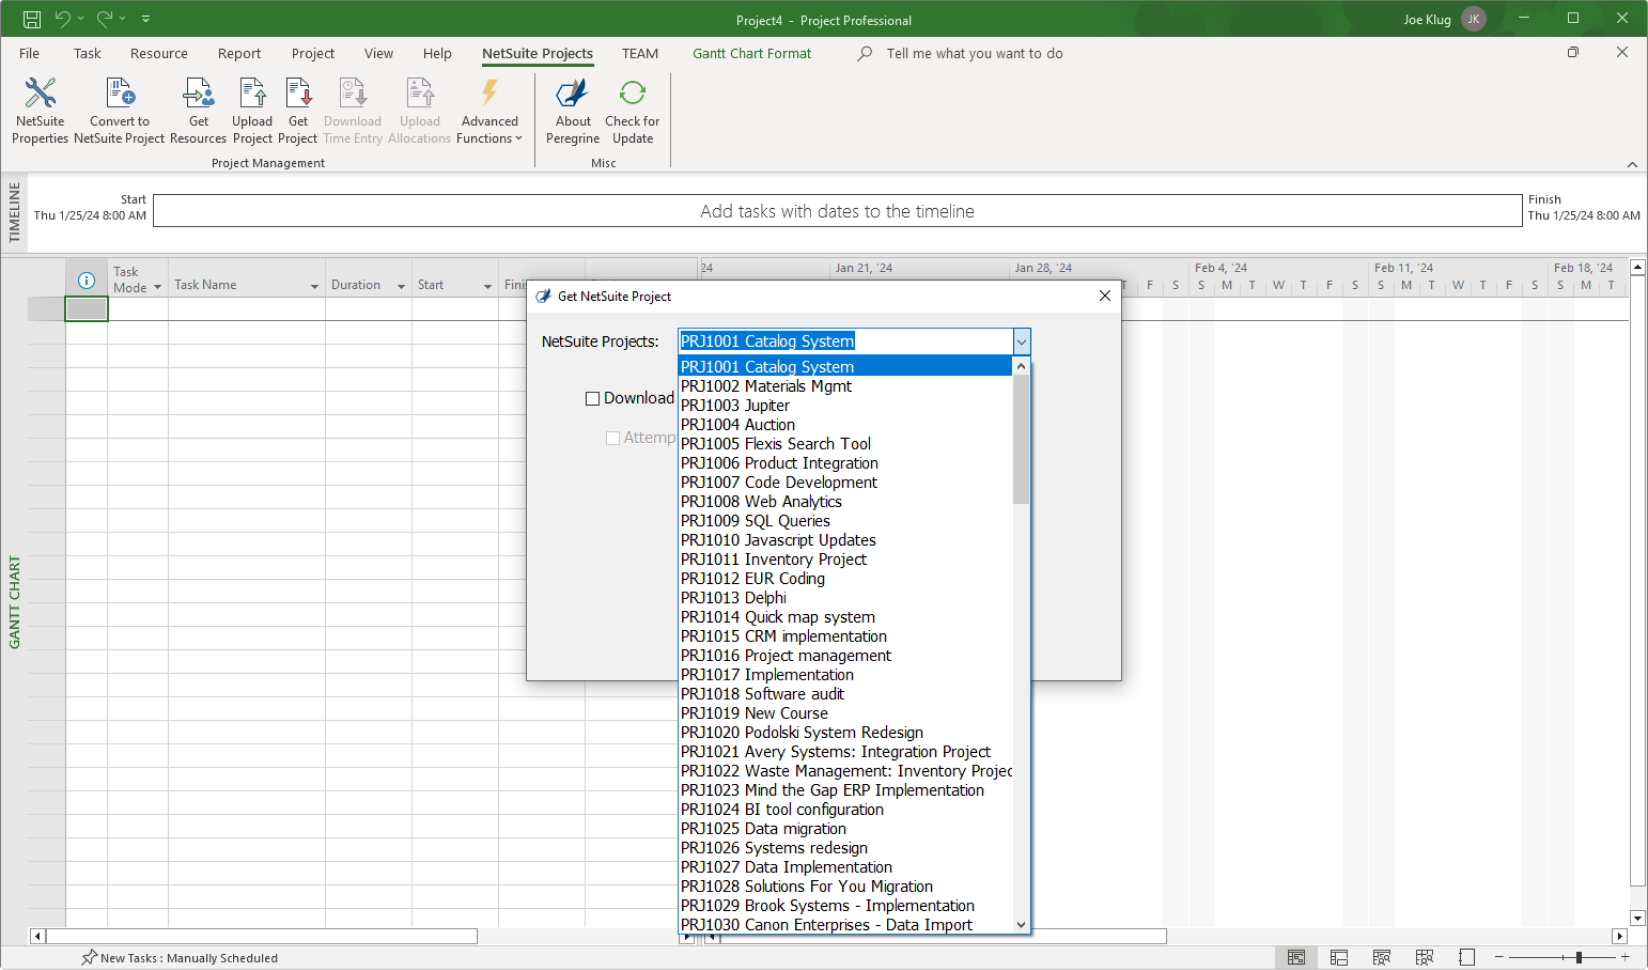Image resolution: width=1648 pixels, height=970 pixels.
Task: Open Task Name column filter arrow
Action: [x=314, y=286]
